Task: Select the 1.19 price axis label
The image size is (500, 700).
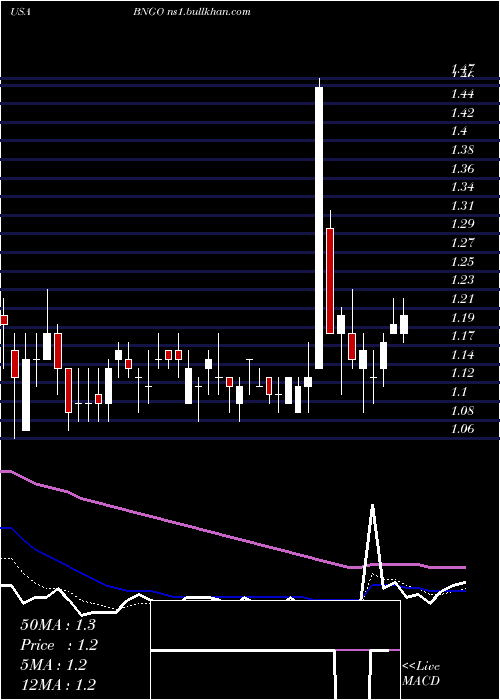Action: [x=462, y=317]
